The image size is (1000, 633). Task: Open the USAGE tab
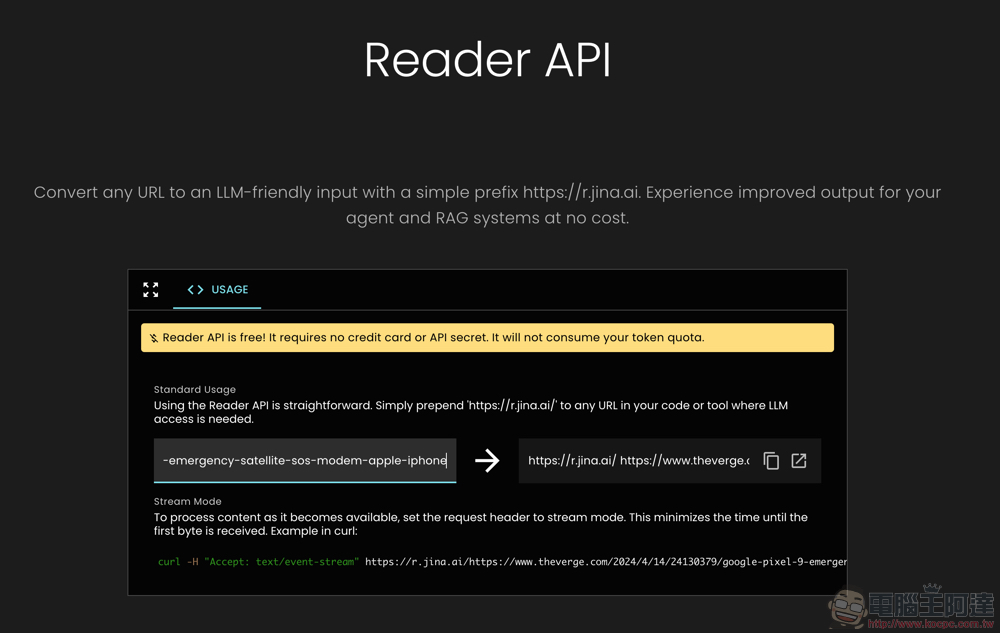click(217, 290)
